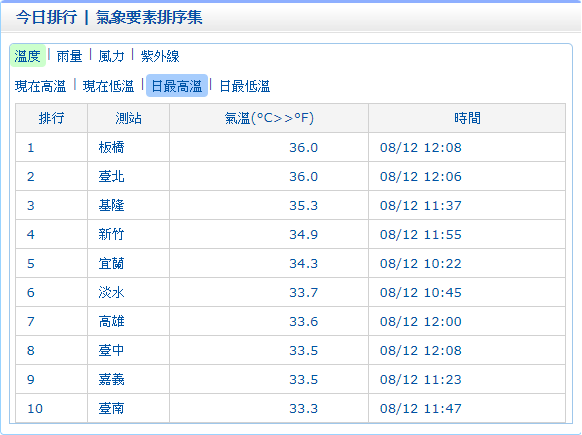Select station 淡水 in the table
The image size is (582, 435).
click(x=111, y=292)
